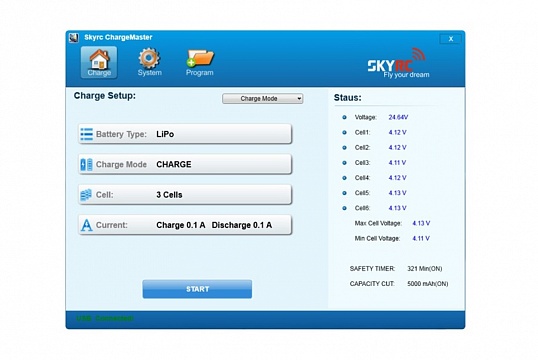Open the System gear settings

click(149, 62)
